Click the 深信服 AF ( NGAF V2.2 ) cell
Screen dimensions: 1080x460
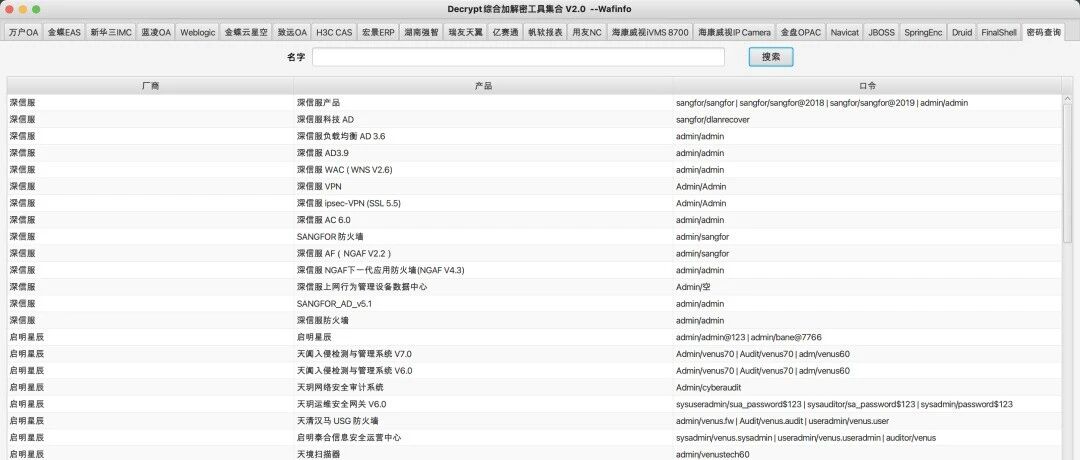484,253
